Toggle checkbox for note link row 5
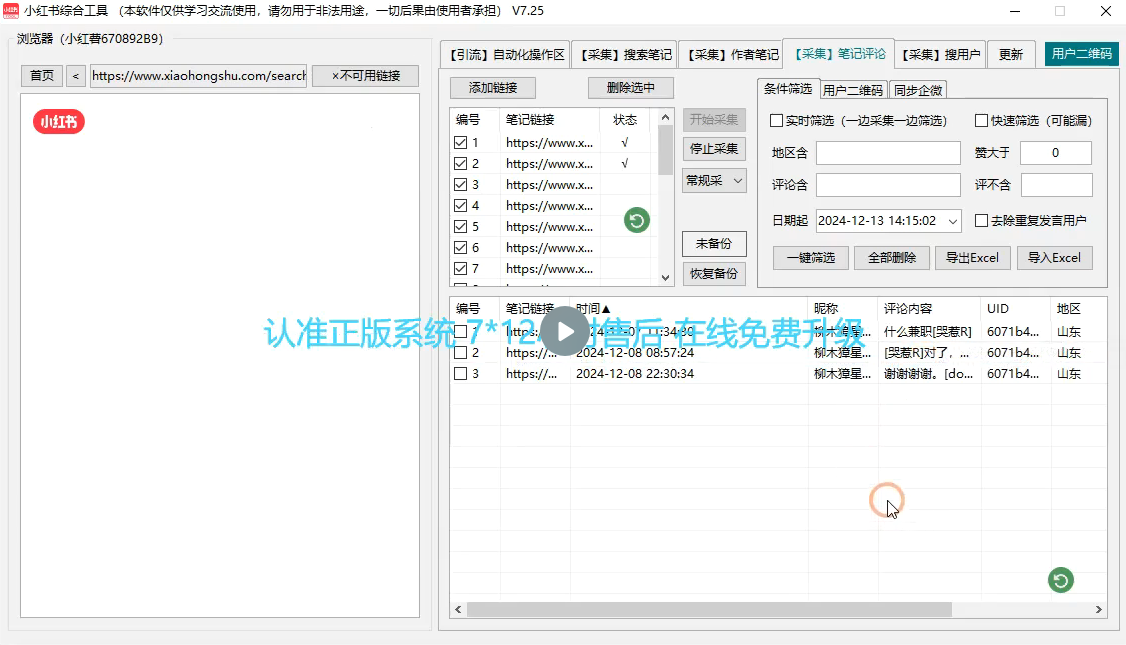This screenshot has width=1126, height=645. coord(461,226)
